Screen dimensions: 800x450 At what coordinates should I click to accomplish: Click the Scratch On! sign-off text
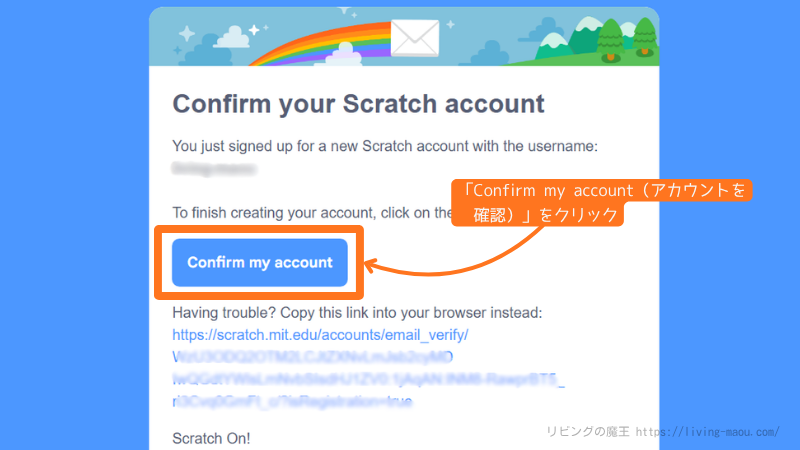click(211, 438)
